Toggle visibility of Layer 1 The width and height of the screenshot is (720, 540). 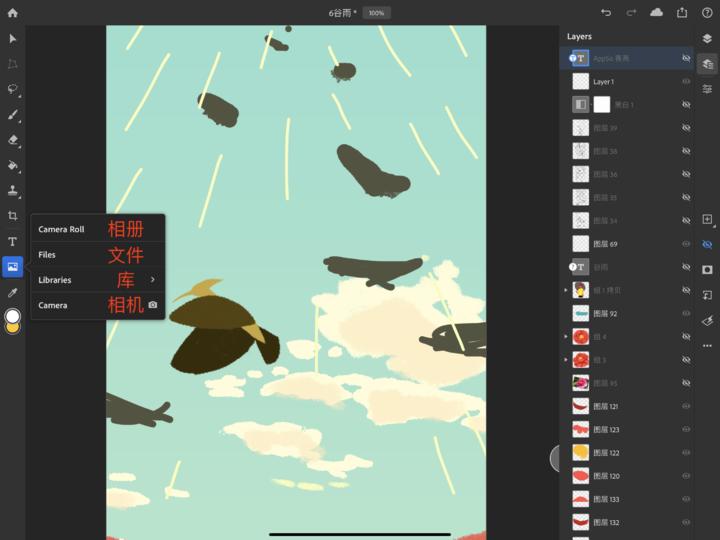pyautogui.click(x=686, y=81)
